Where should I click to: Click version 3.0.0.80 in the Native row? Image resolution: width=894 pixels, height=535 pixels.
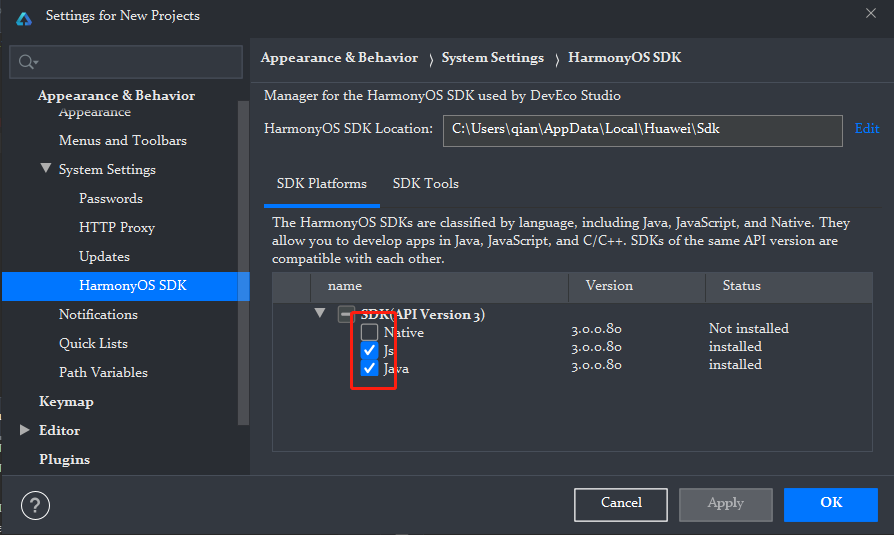(596, 329)
